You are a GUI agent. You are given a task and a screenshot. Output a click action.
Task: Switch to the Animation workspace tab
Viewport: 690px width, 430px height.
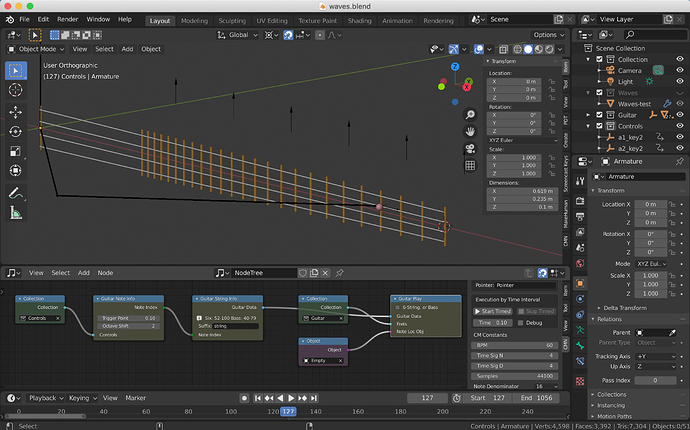397,21
